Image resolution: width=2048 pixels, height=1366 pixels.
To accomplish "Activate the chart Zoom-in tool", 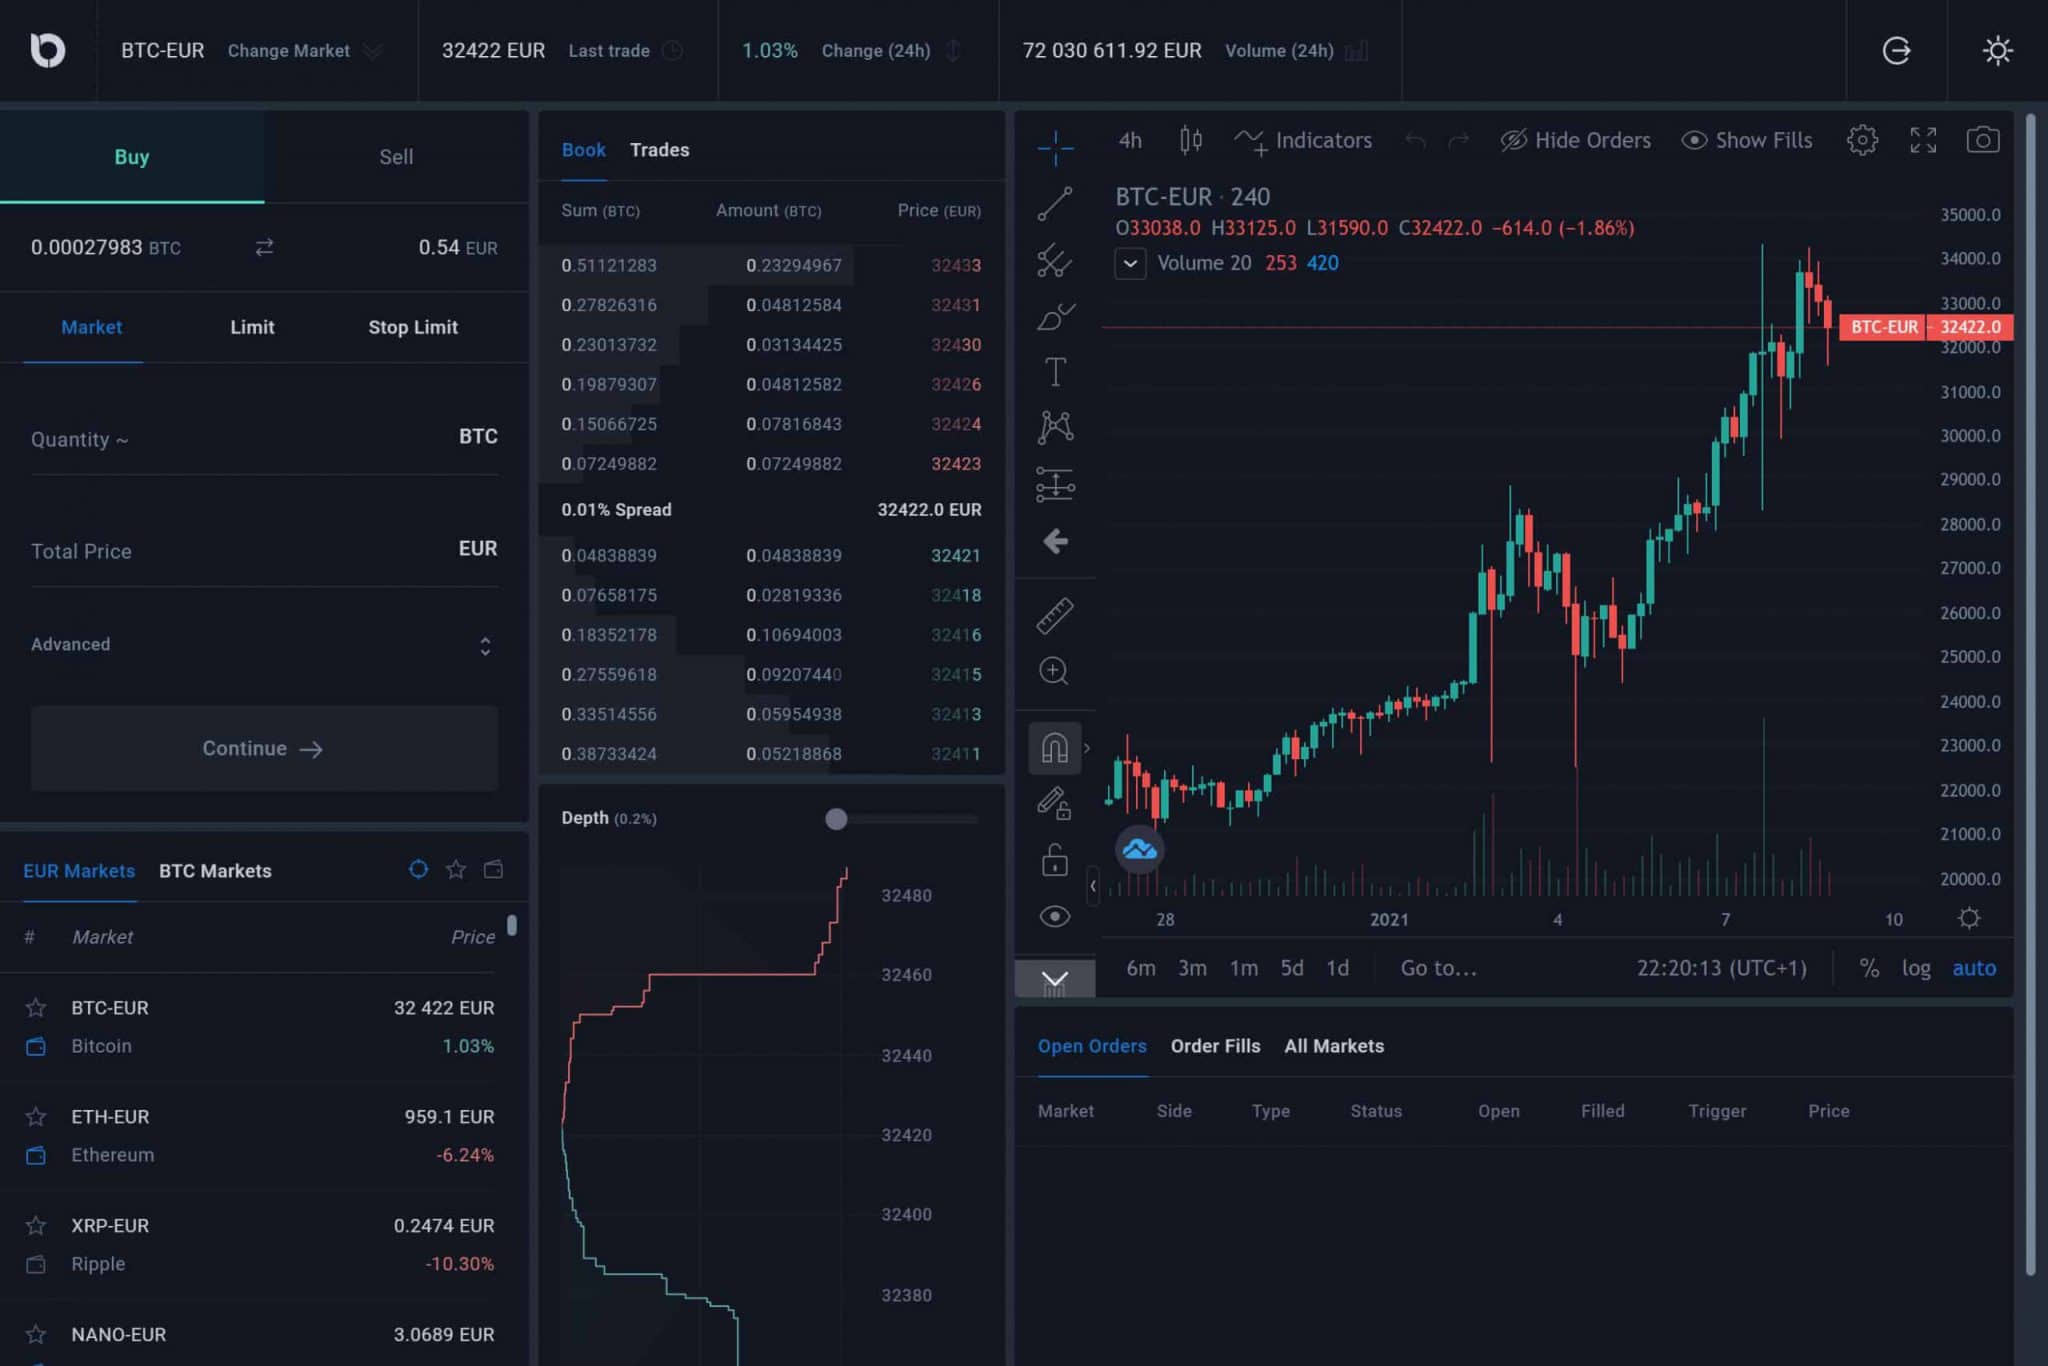I will 1055,670.
